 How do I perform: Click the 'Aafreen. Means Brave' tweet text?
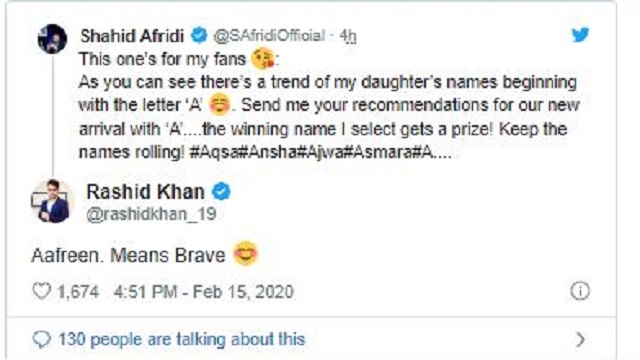pyautogui.click(x=128, y=256)
